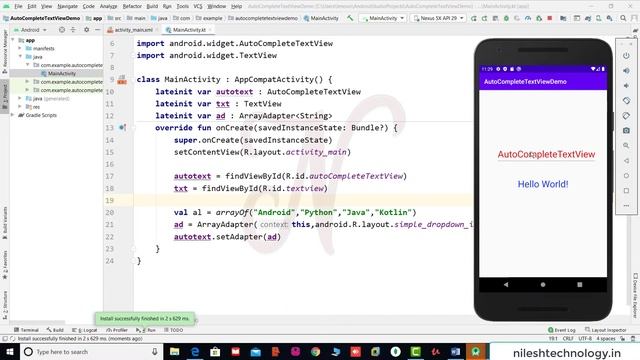Screen dimensions: 640x360
Task: Select MainActivity file in the project tree
Action: point(62,73)
